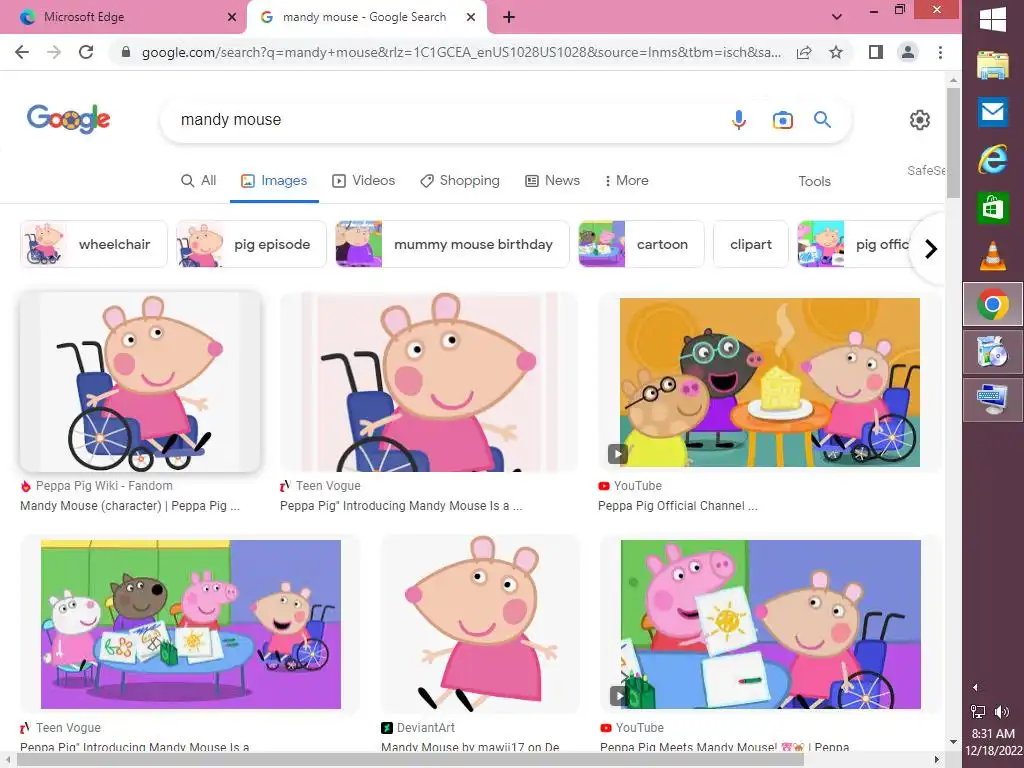Image resolution: width=1024 pixels, height=768 pixels.
Task: Open Mail app from taskbar
Action: click(x=993, y=112)
